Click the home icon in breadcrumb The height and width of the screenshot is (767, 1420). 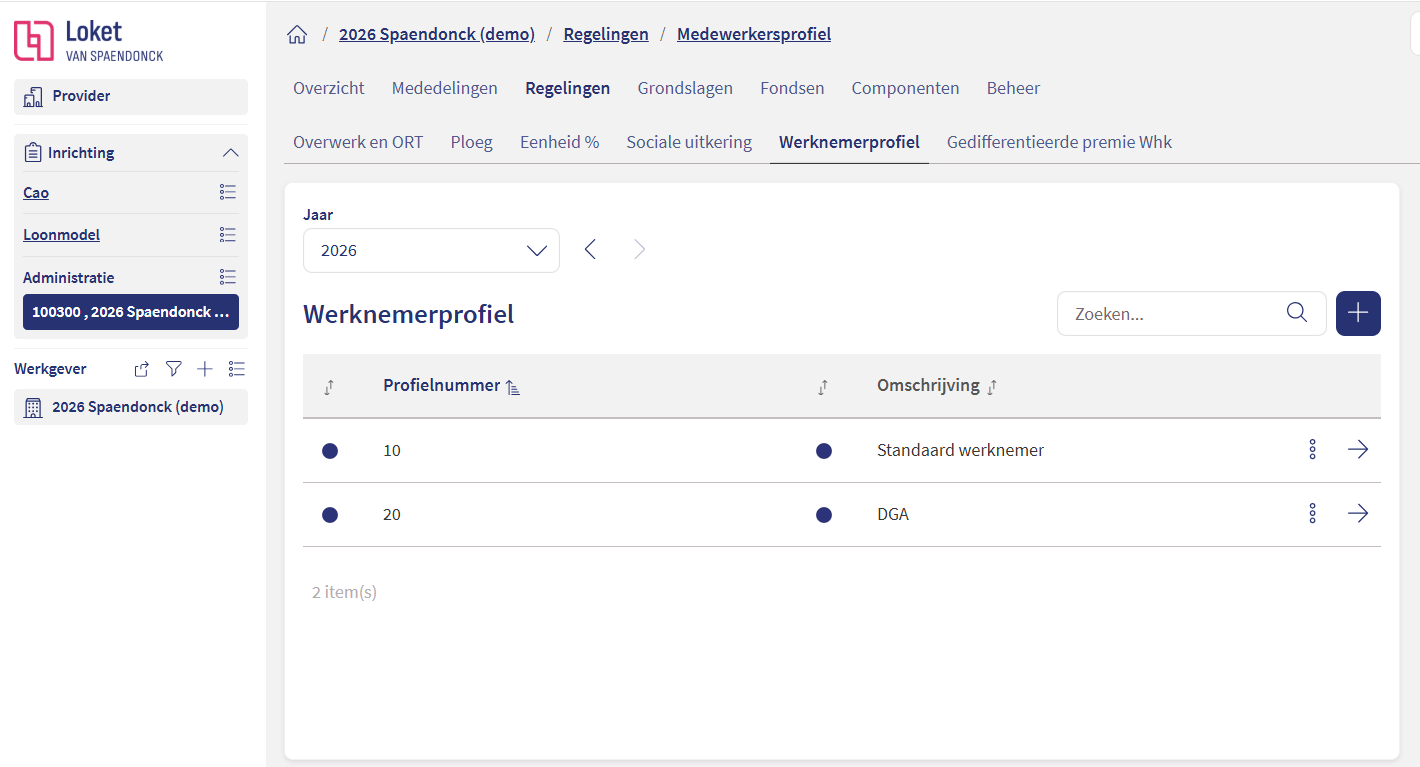(x=297, y=35)
